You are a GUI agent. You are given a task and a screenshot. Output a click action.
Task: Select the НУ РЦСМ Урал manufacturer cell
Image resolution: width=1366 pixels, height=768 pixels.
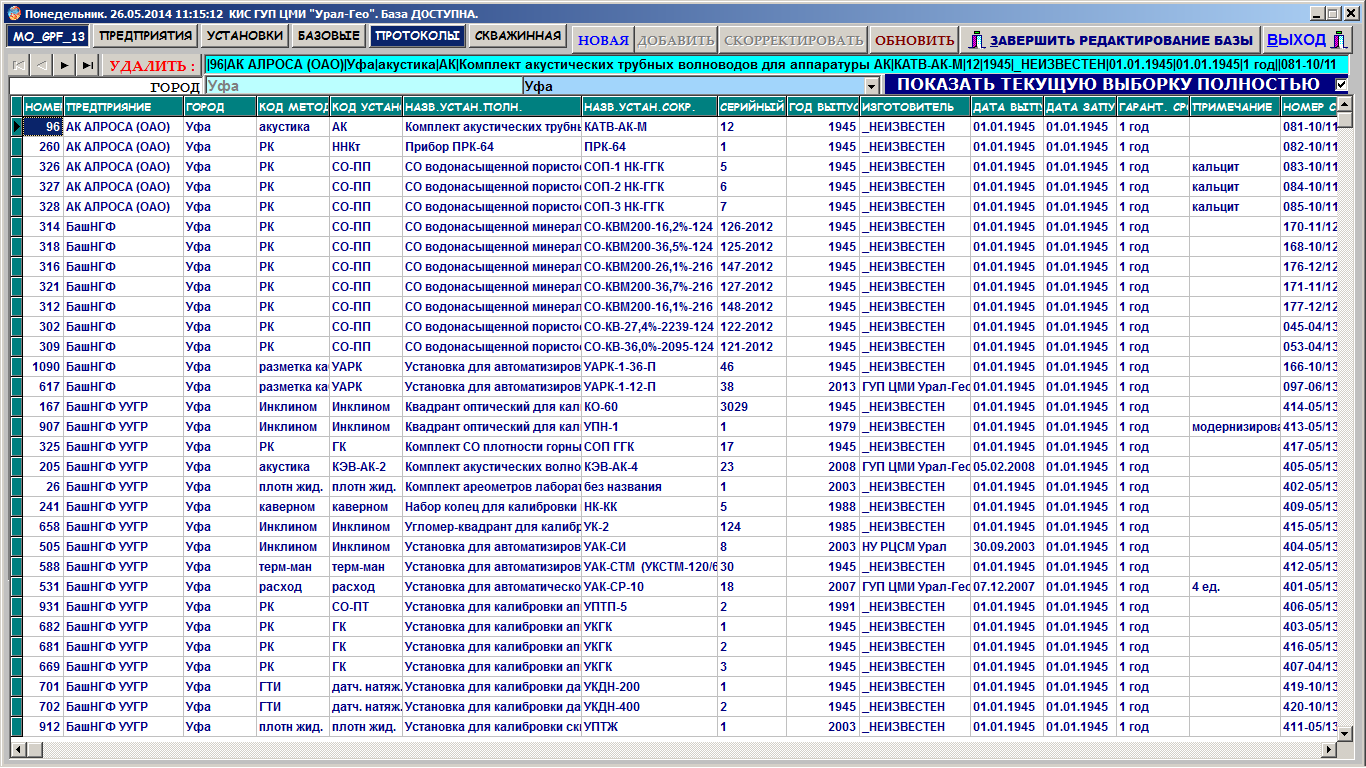click(x=914, y=547)
